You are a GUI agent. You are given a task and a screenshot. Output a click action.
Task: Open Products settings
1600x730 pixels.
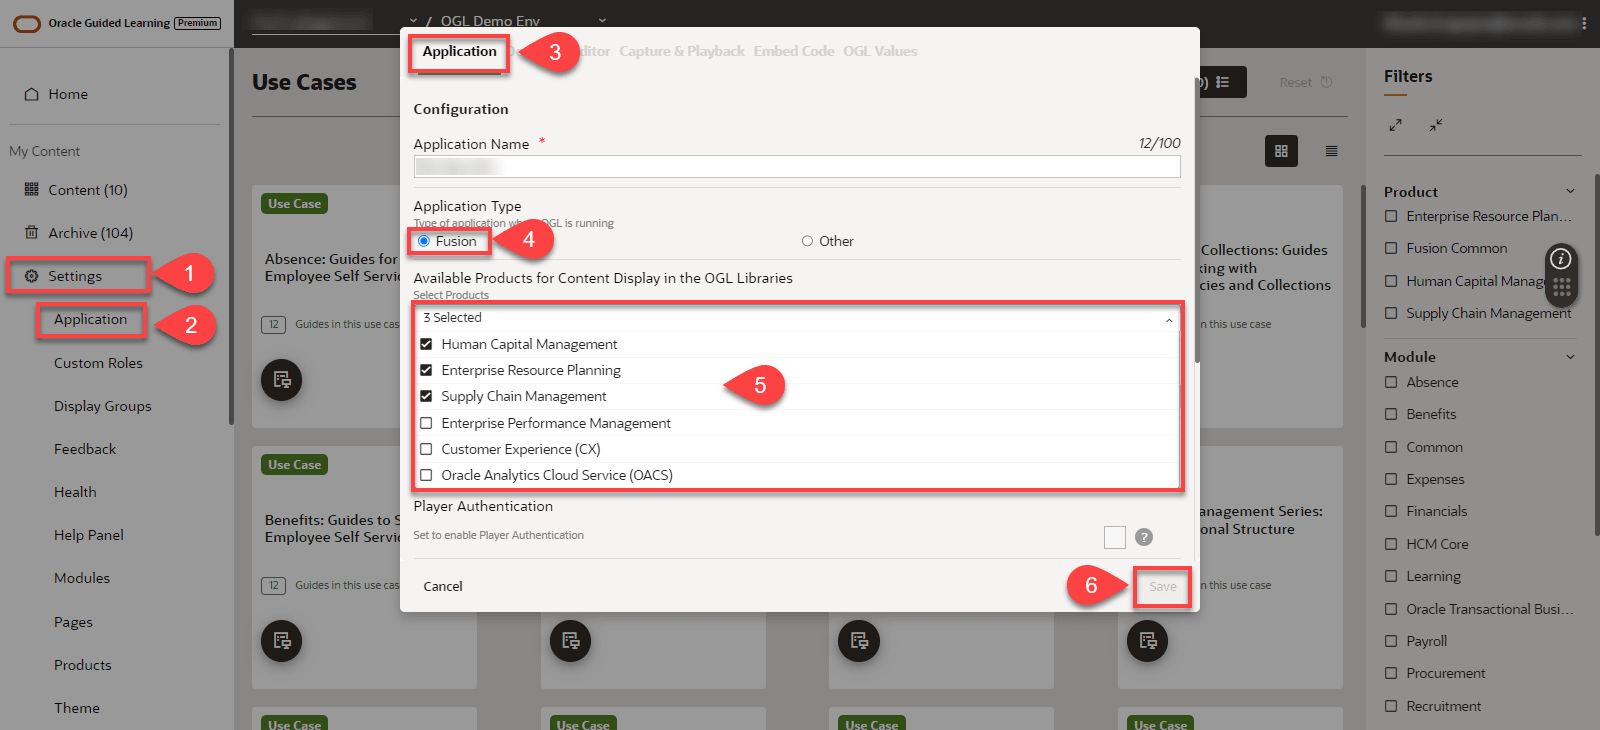tap(83, 665)
